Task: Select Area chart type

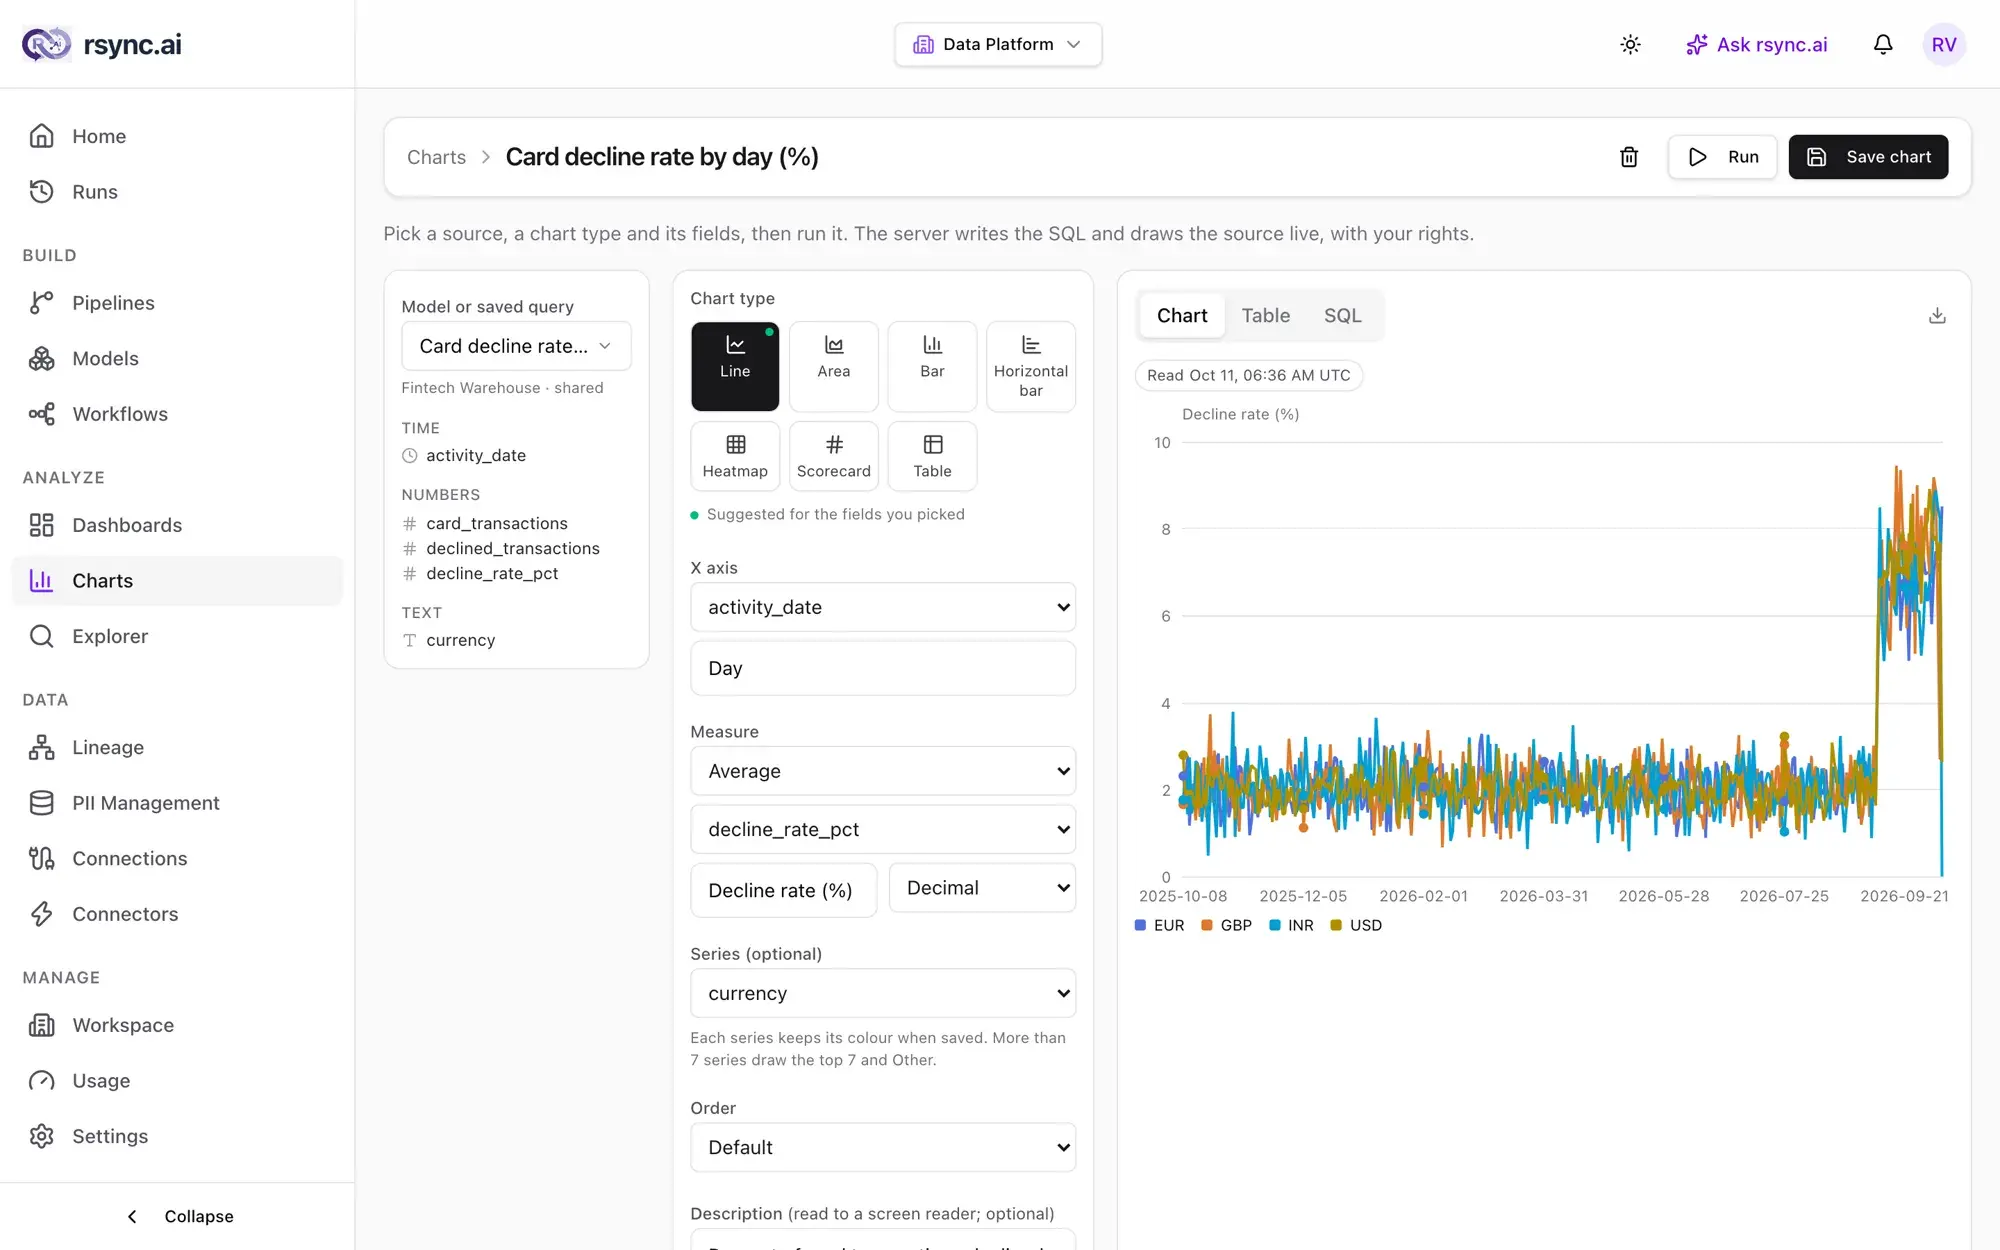Action: [x=834, y=366]
